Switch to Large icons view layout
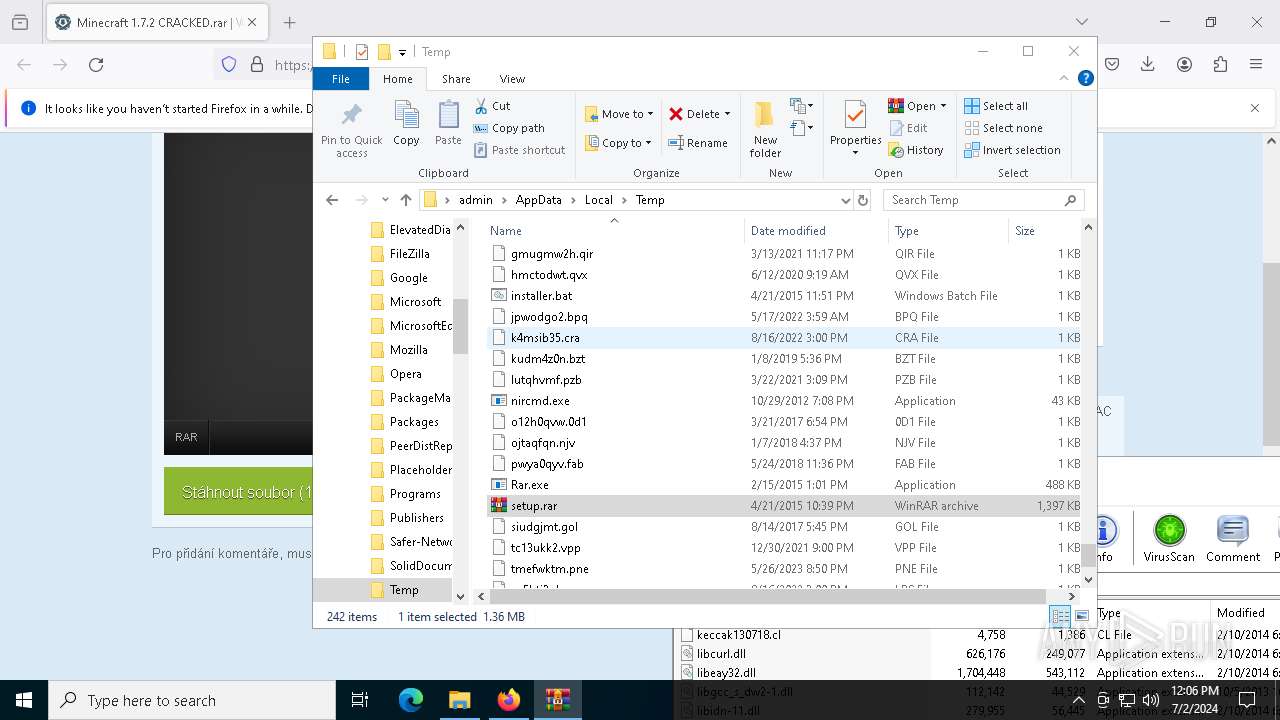The width and height of the screenshot is (1280, 720). [x=1081, y=617]
